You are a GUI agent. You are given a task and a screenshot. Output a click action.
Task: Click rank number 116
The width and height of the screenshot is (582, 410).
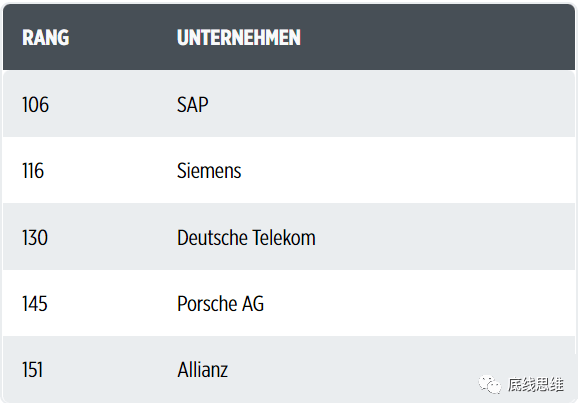pyautogui.click(x=33, y=171)
